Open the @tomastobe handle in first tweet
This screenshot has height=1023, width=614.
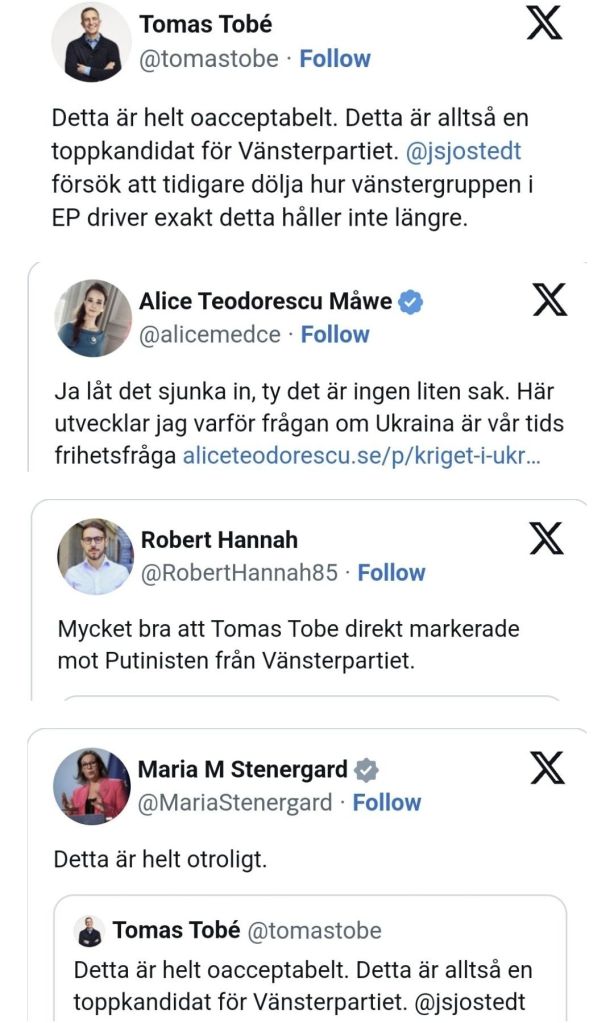[209, 58]
